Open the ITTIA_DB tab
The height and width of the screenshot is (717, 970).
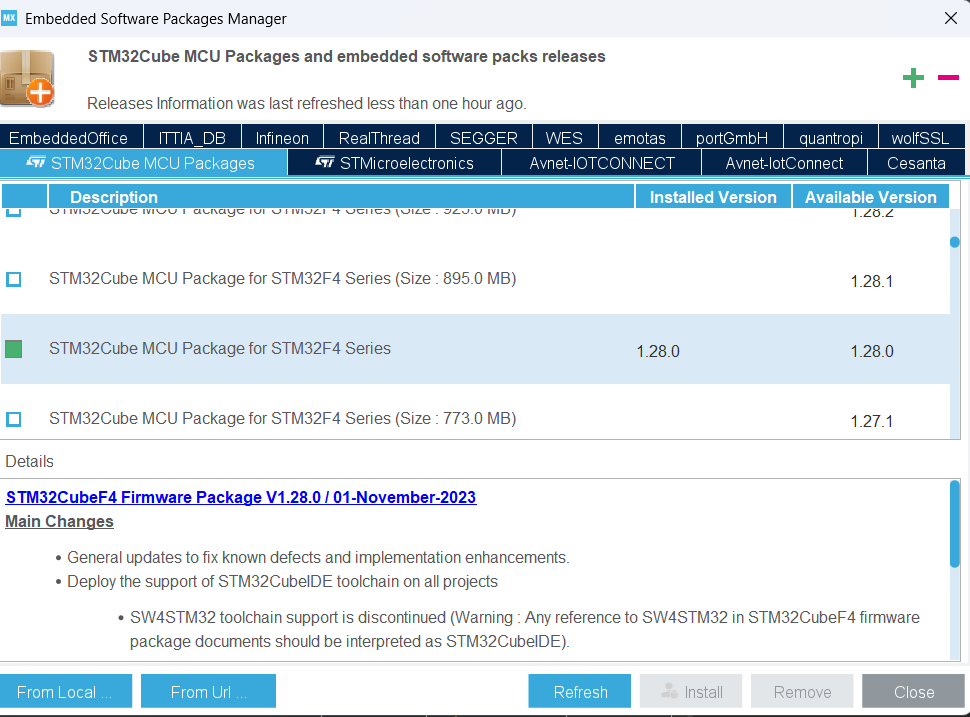(x=192, y=137)
